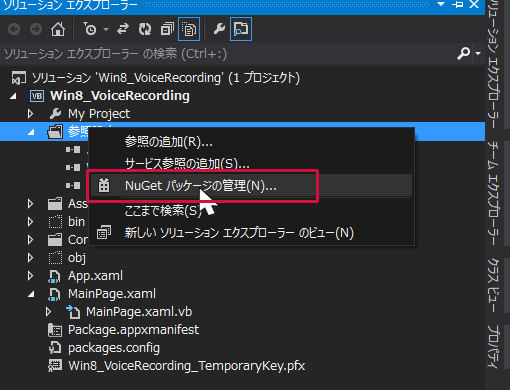Viewport: 510px width, 390px height.
Task: Click the VB project icon
Action: pyautogui.click(x=37, y=96)
